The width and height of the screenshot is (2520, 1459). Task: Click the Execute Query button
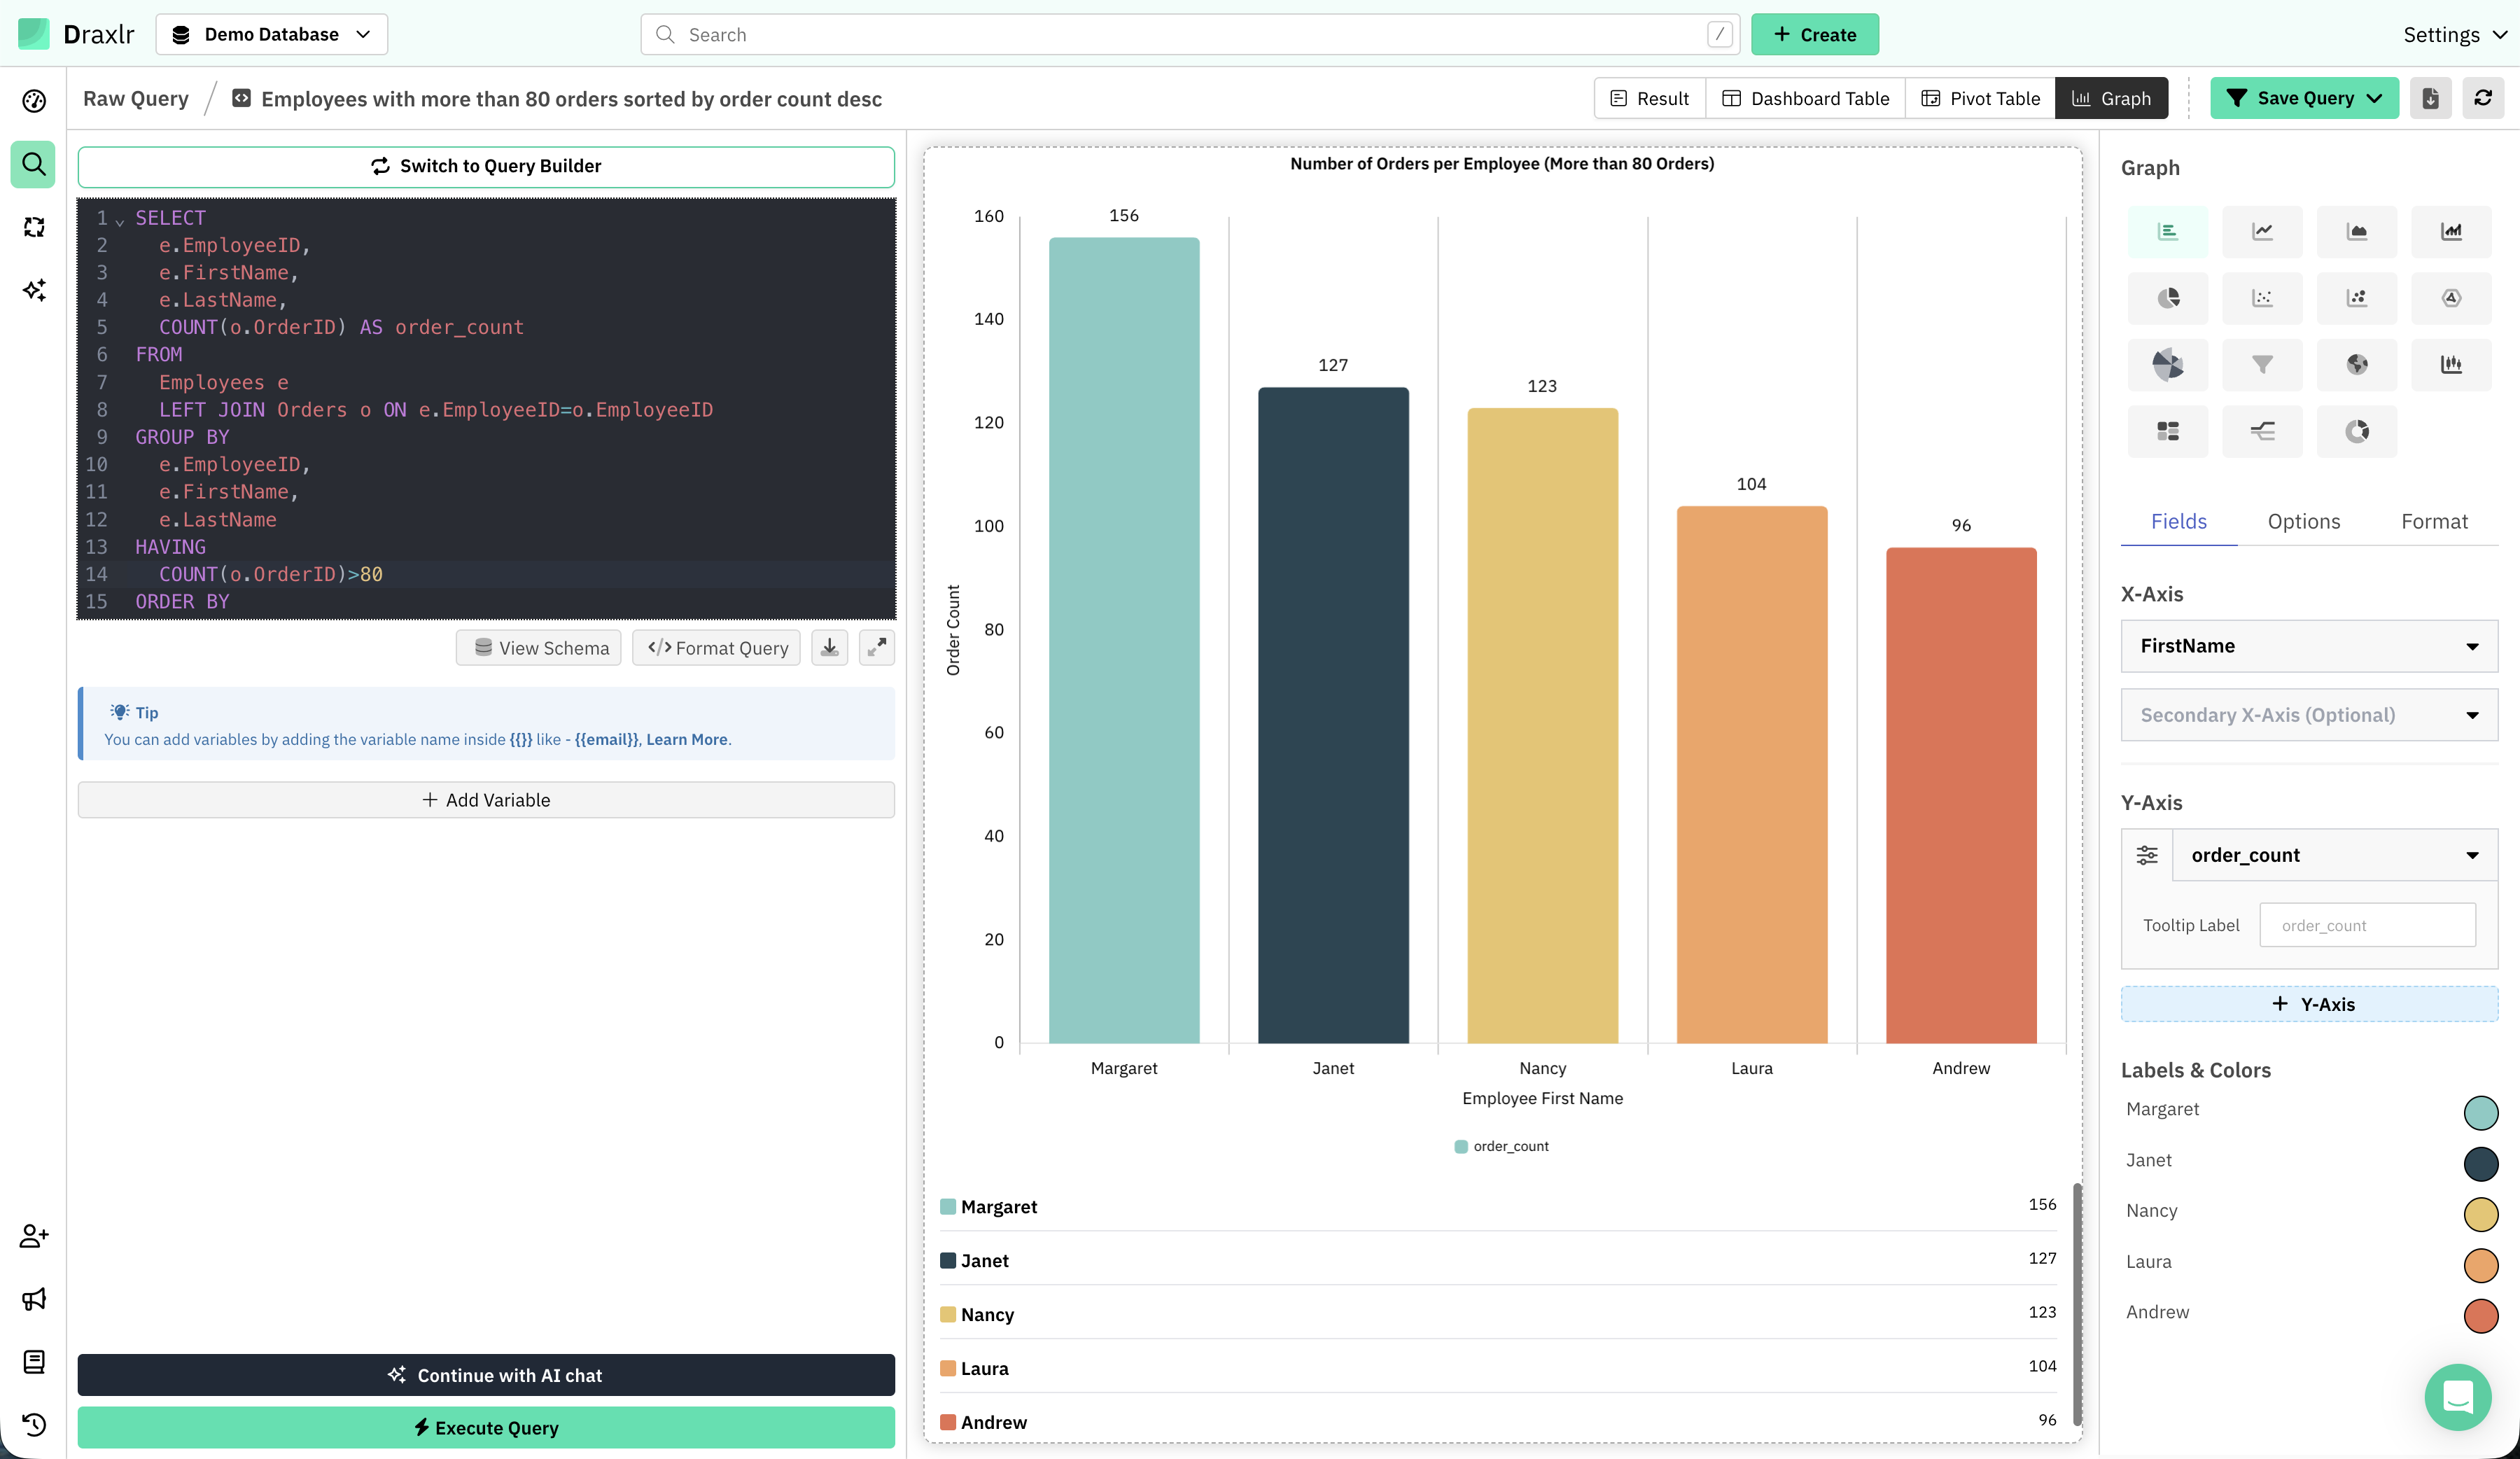pyautogui.click(x=486, y=1427)
